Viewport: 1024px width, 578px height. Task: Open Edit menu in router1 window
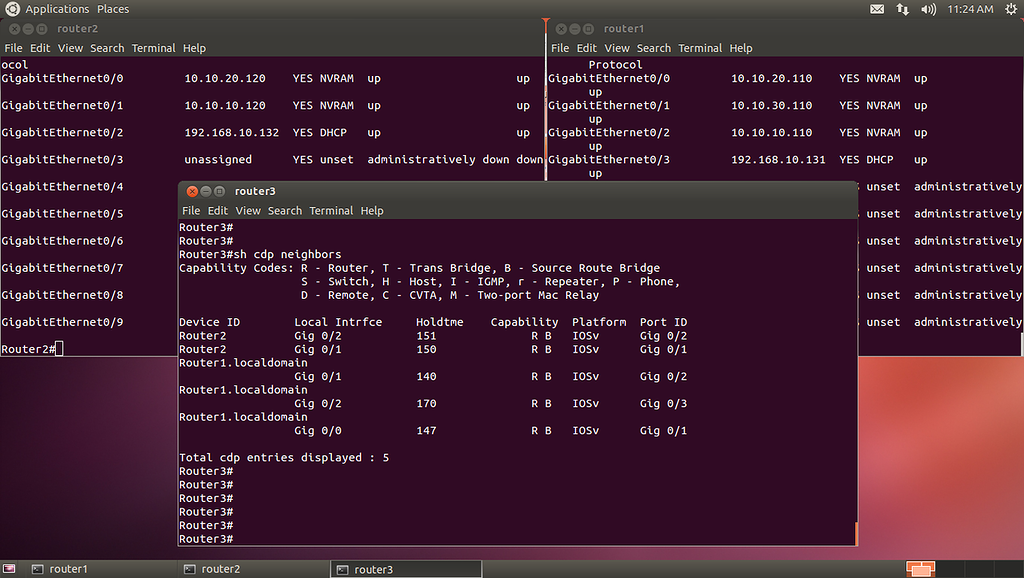coord(586,48)
